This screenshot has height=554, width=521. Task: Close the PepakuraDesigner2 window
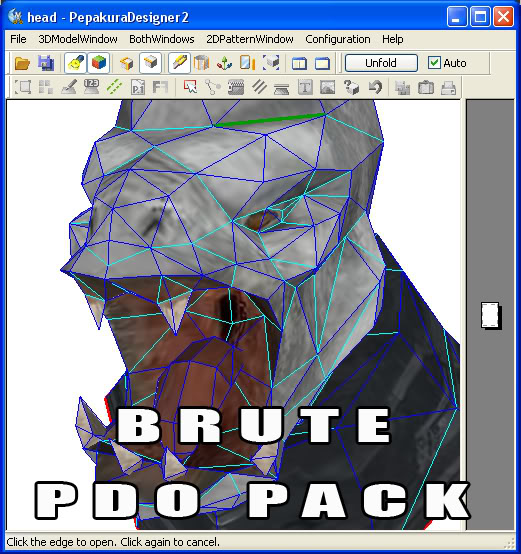(503, 17)
